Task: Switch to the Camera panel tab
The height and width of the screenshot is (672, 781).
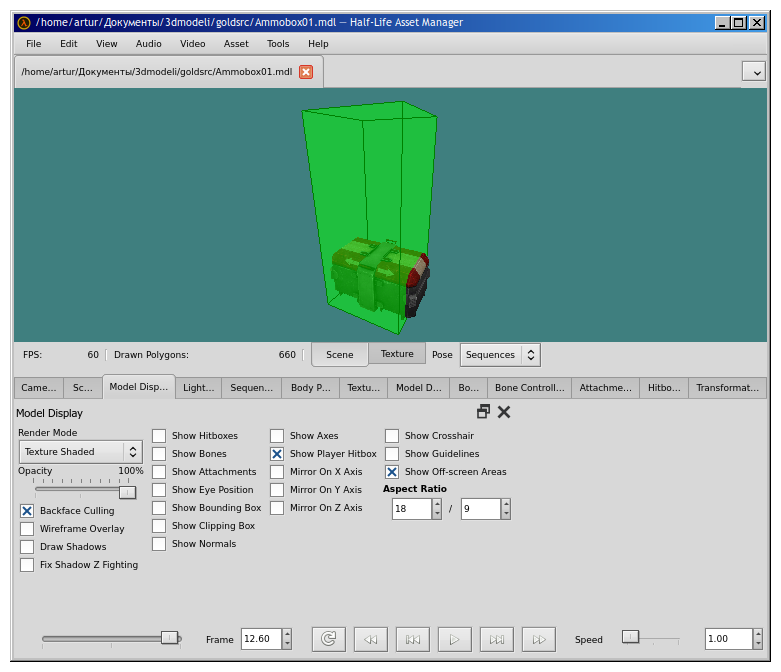Action: 39,388
